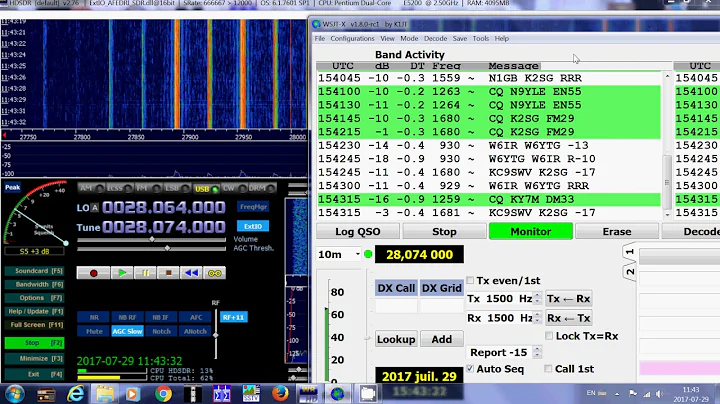Open the WSJT-X View menu
720x404 pixels.
coord(387,39)
